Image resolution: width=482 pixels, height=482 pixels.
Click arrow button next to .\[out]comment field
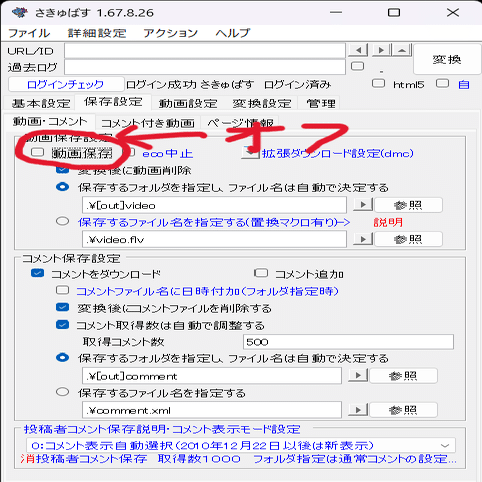point(358,375)
